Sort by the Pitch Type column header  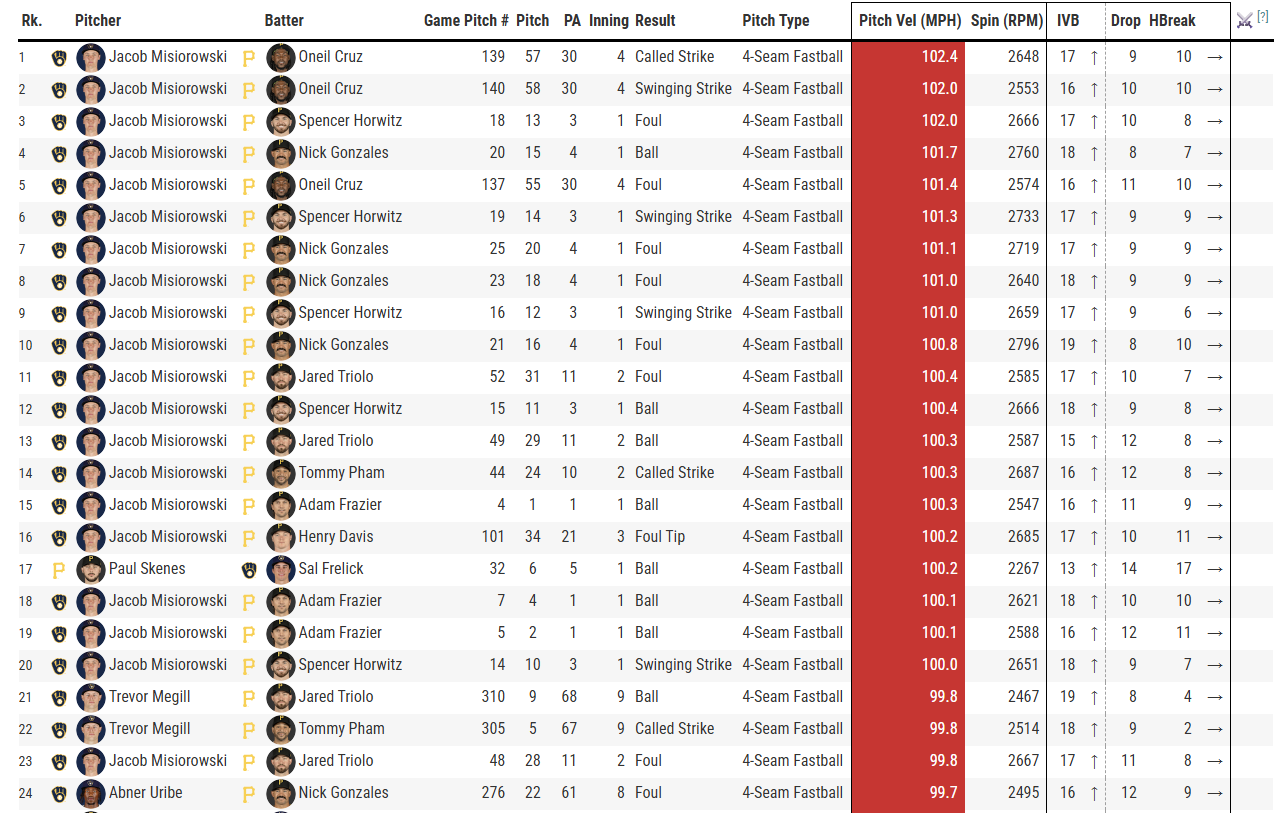775,20
